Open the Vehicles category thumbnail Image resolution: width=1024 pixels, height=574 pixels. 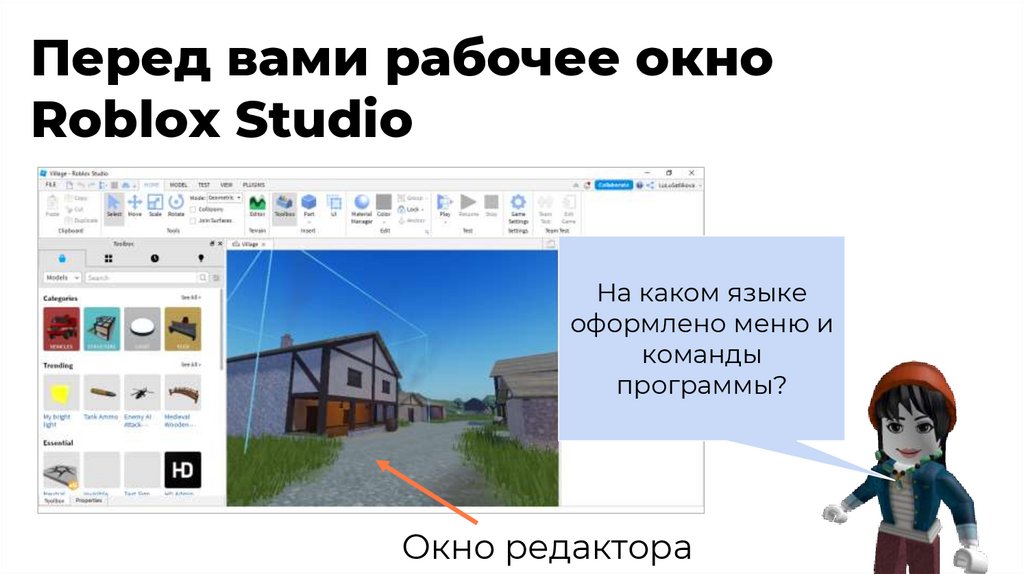point(61,329)
